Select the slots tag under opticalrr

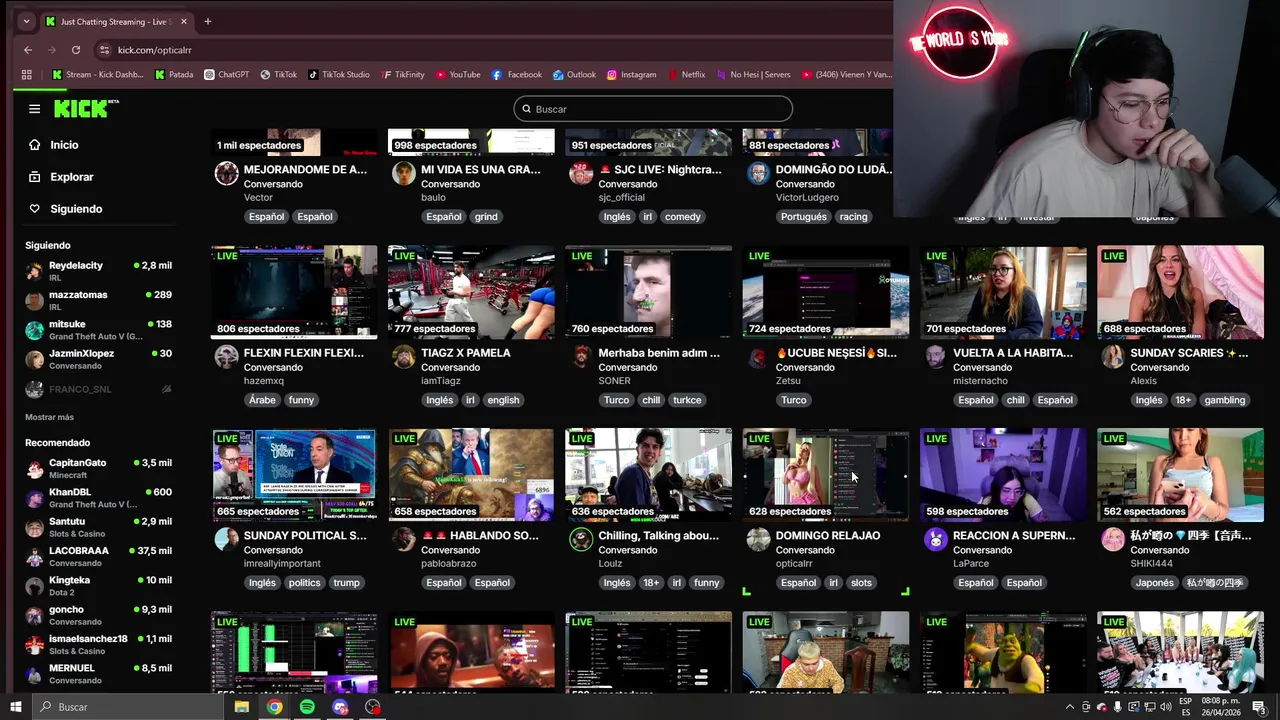coord(861,583)
